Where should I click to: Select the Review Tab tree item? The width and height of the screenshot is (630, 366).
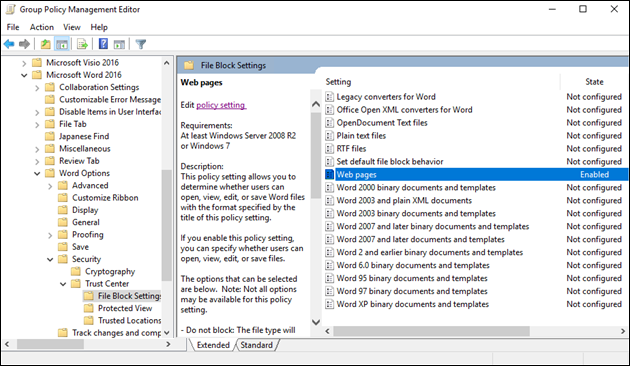[79, 161]
